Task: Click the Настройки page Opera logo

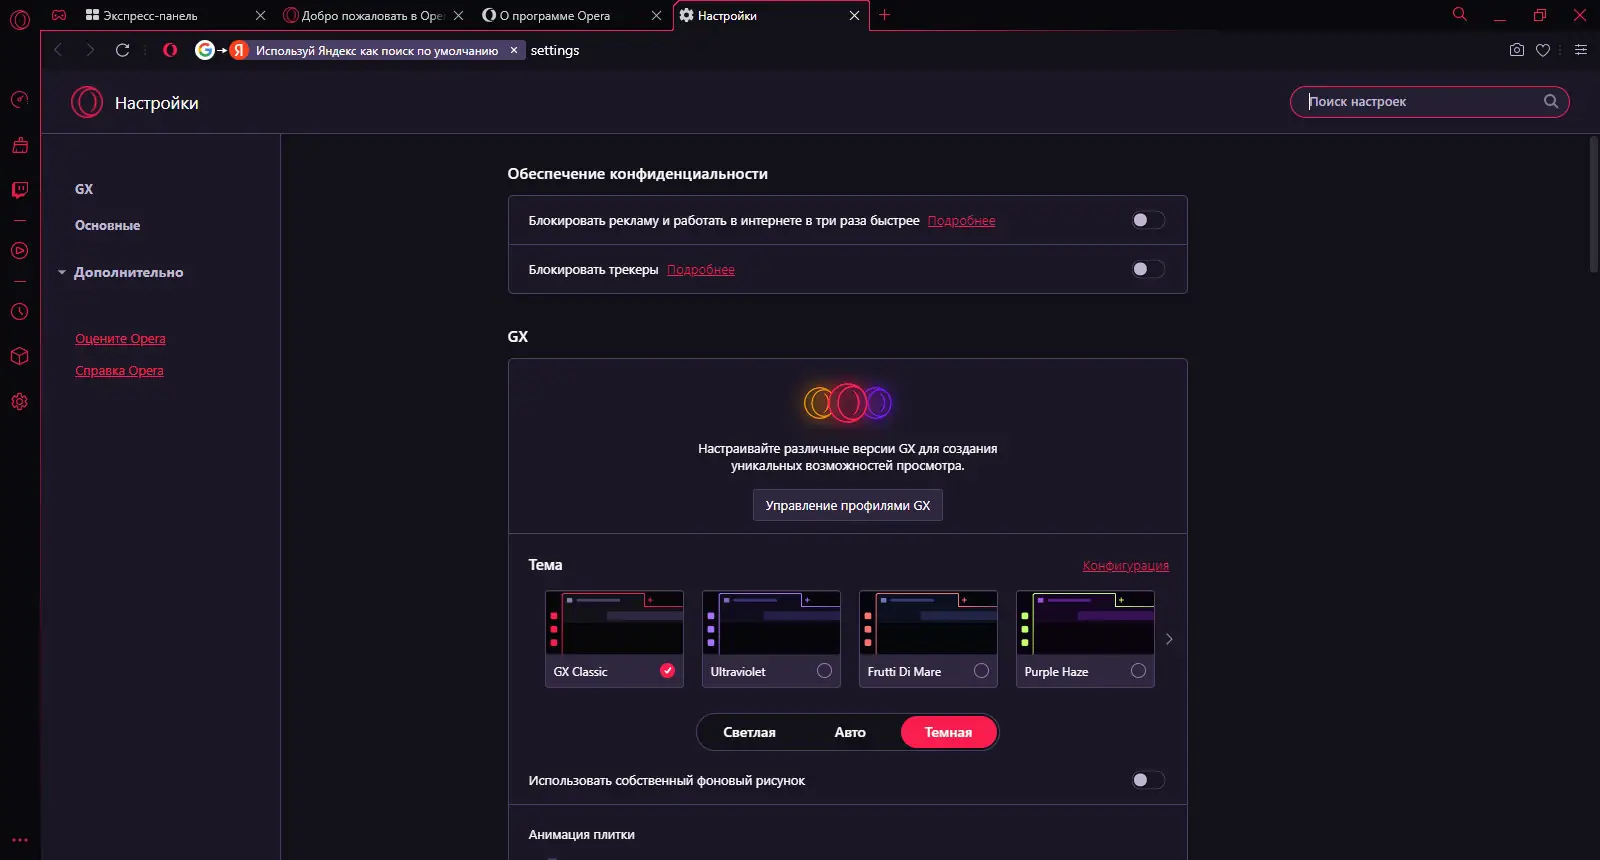Action: pos(87,102)
